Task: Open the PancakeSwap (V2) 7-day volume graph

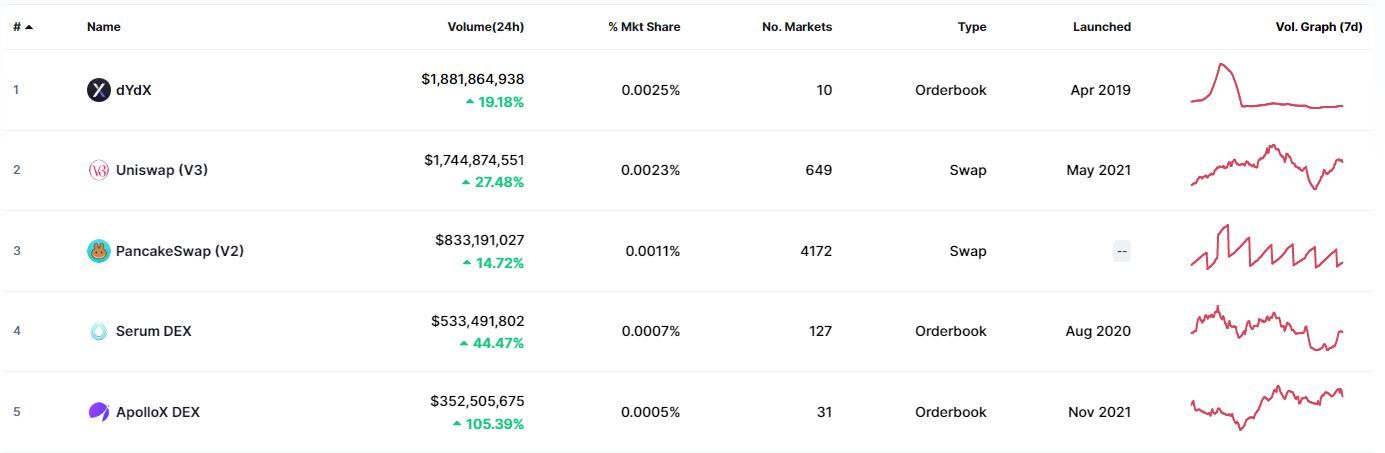Action: tap(1267, 247)
